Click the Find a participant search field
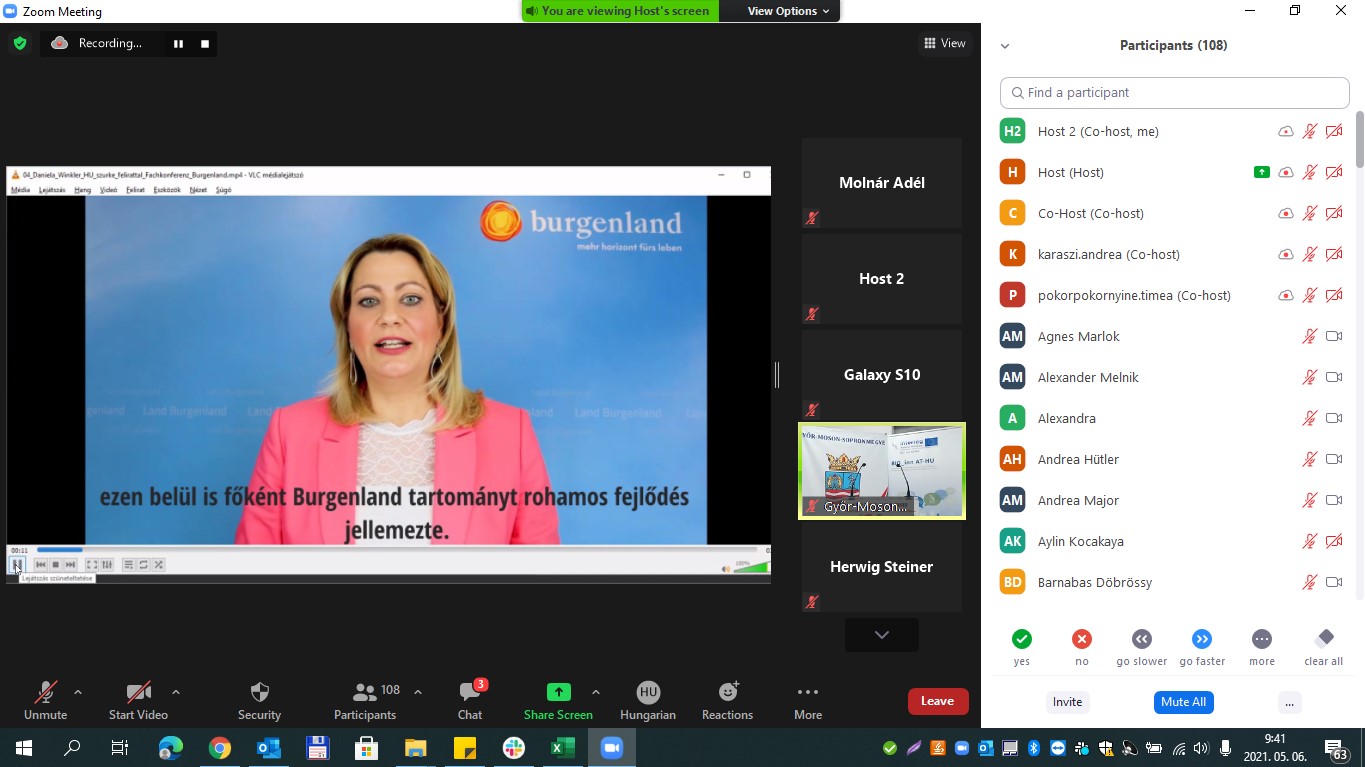The image size is (1365, 767). click(x=1175, y=92)
